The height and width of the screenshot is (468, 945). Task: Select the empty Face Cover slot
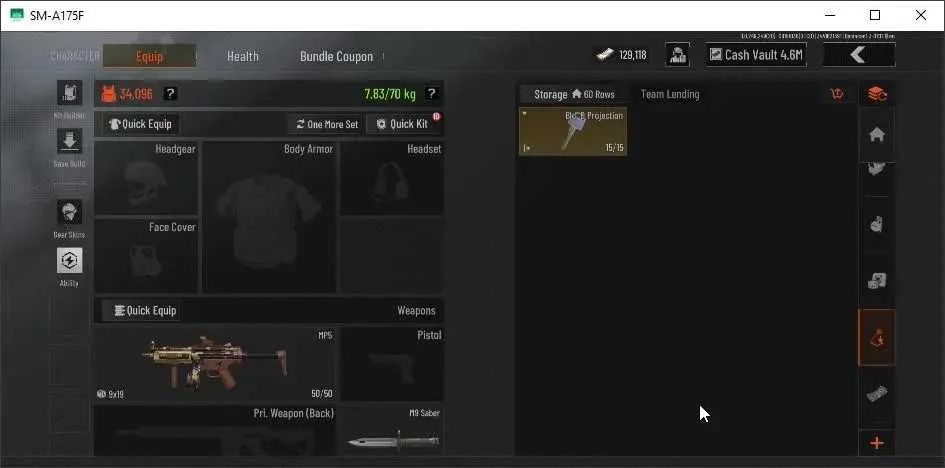[146, 256]
